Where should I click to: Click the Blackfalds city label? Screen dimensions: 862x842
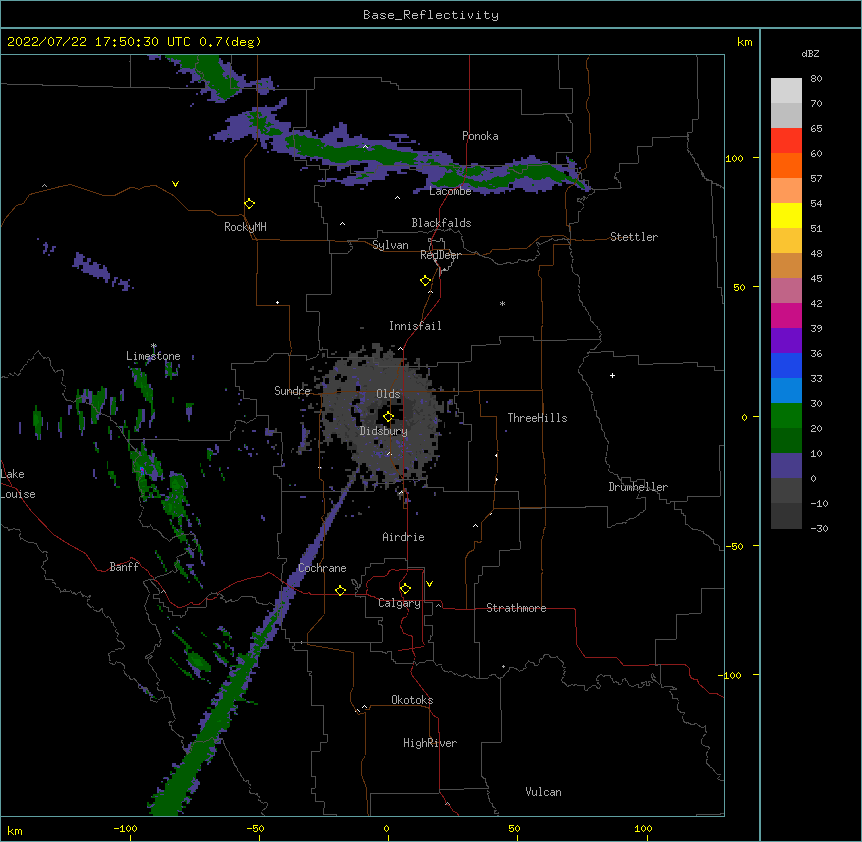[x=441, y=223]
